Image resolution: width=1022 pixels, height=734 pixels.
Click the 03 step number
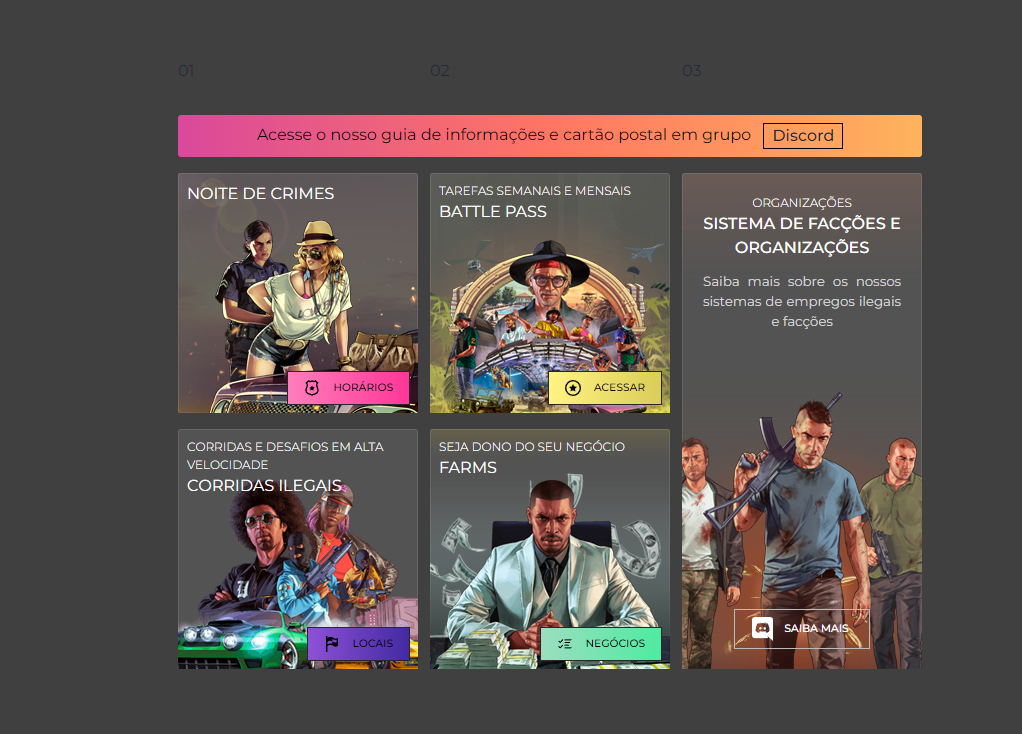click(x=692, y=70)
